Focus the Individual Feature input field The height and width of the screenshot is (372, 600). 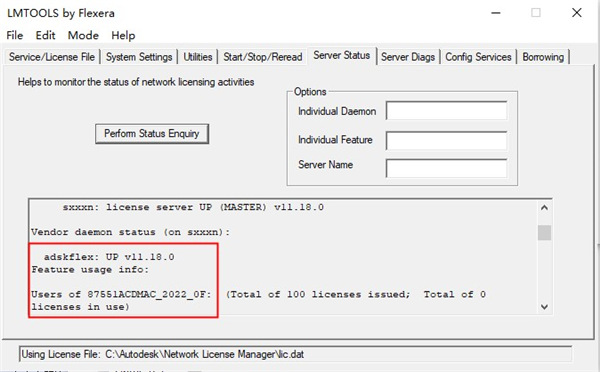click(x=447, y=140)
